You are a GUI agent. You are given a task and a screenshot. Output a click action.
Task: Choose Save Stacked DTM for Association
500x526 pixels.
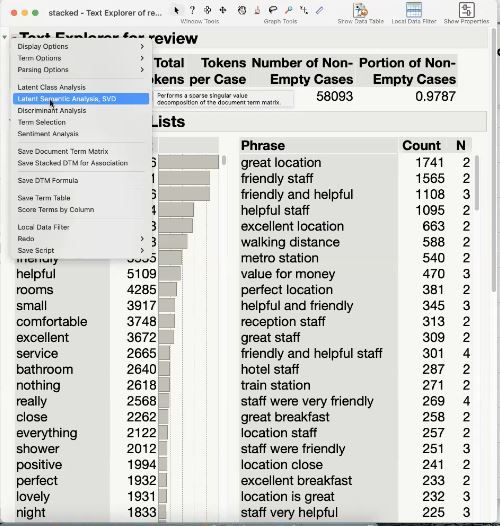(81, 163)
